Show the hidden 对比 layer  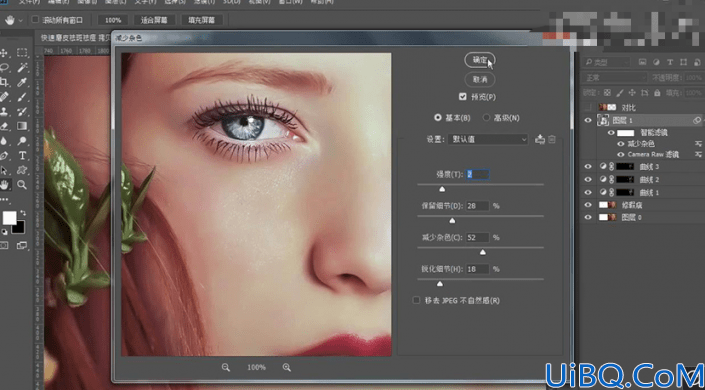click(588, 108)
